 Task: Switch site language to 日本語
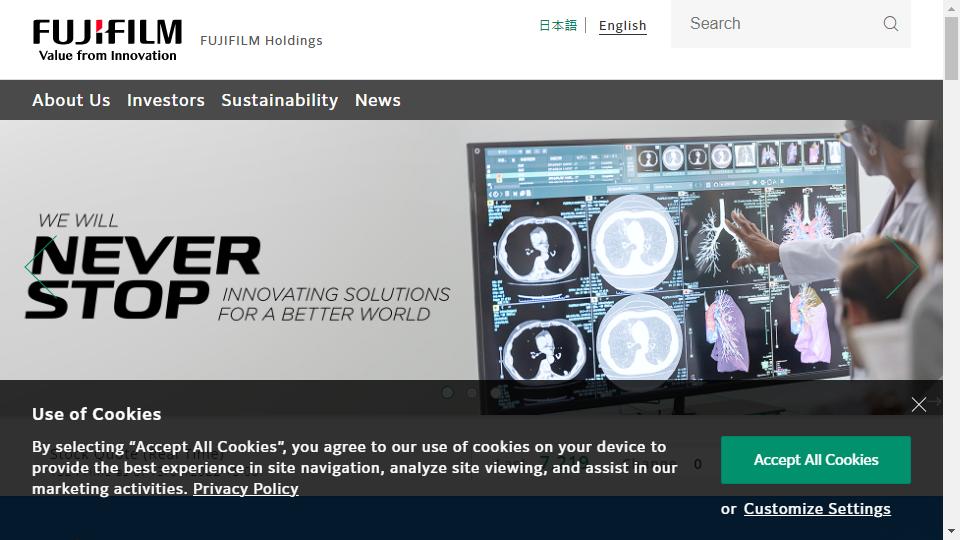click(558, 25)
